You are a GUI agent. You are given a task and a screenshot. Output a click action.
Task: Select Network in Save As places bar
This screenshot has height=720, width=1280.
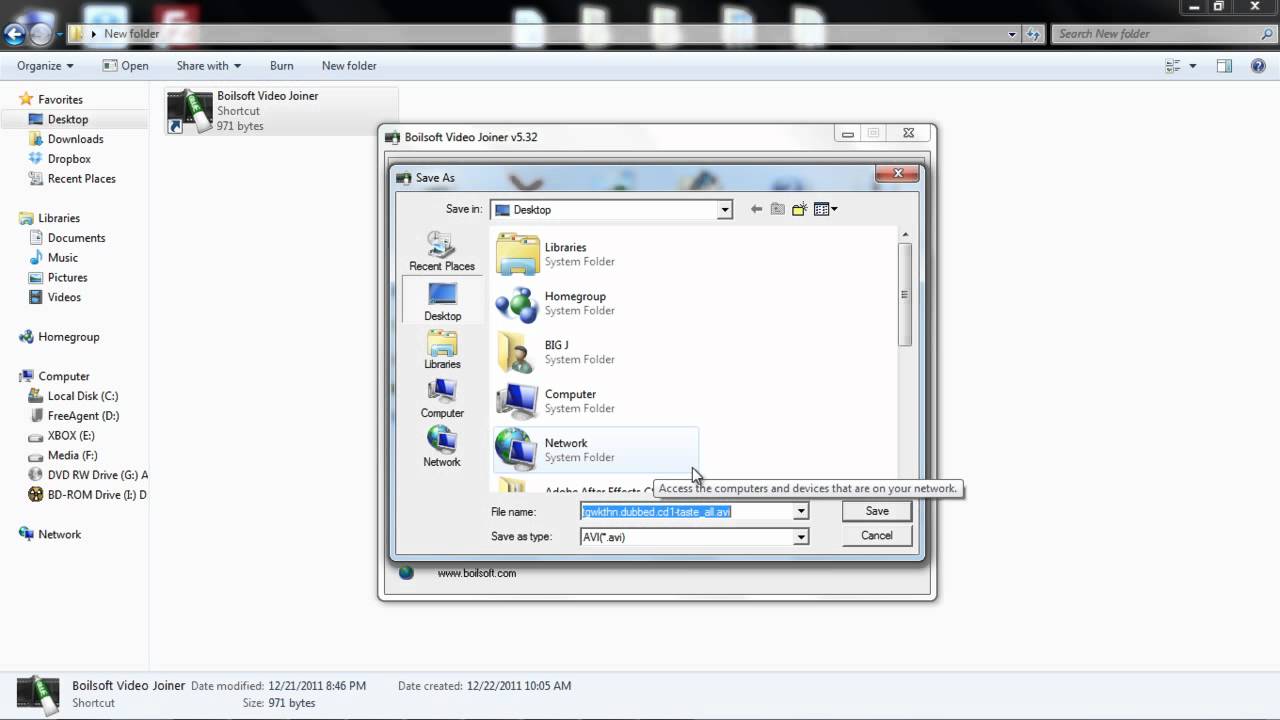coord(442,447)
